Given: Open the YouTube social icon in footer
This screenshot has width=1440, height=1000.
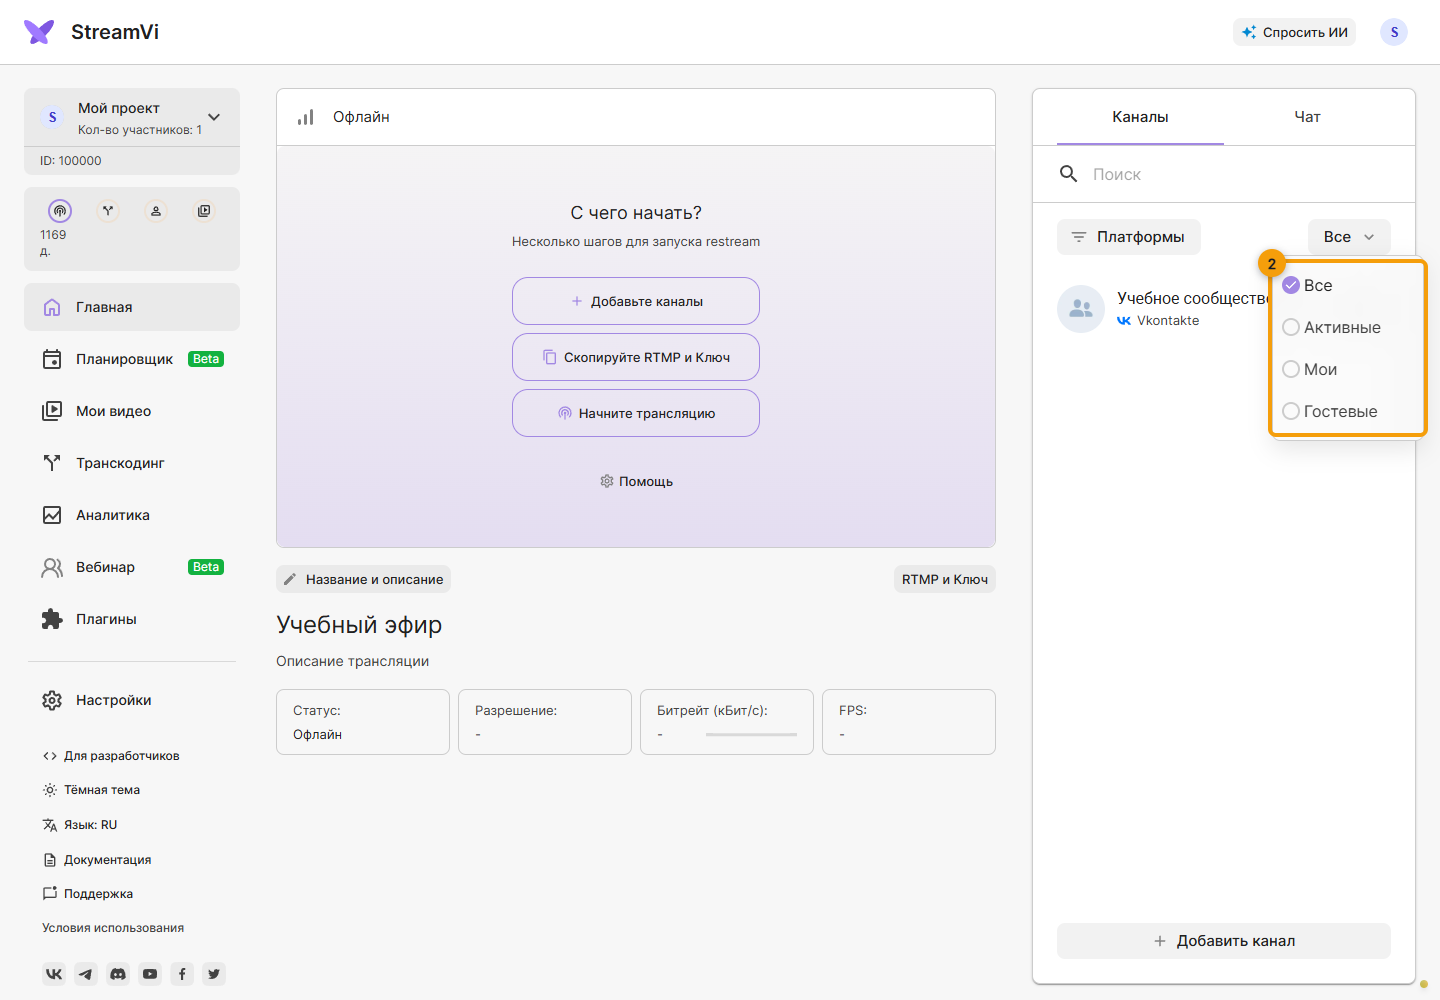Looking at the screenshot, I should click(150, 974).
